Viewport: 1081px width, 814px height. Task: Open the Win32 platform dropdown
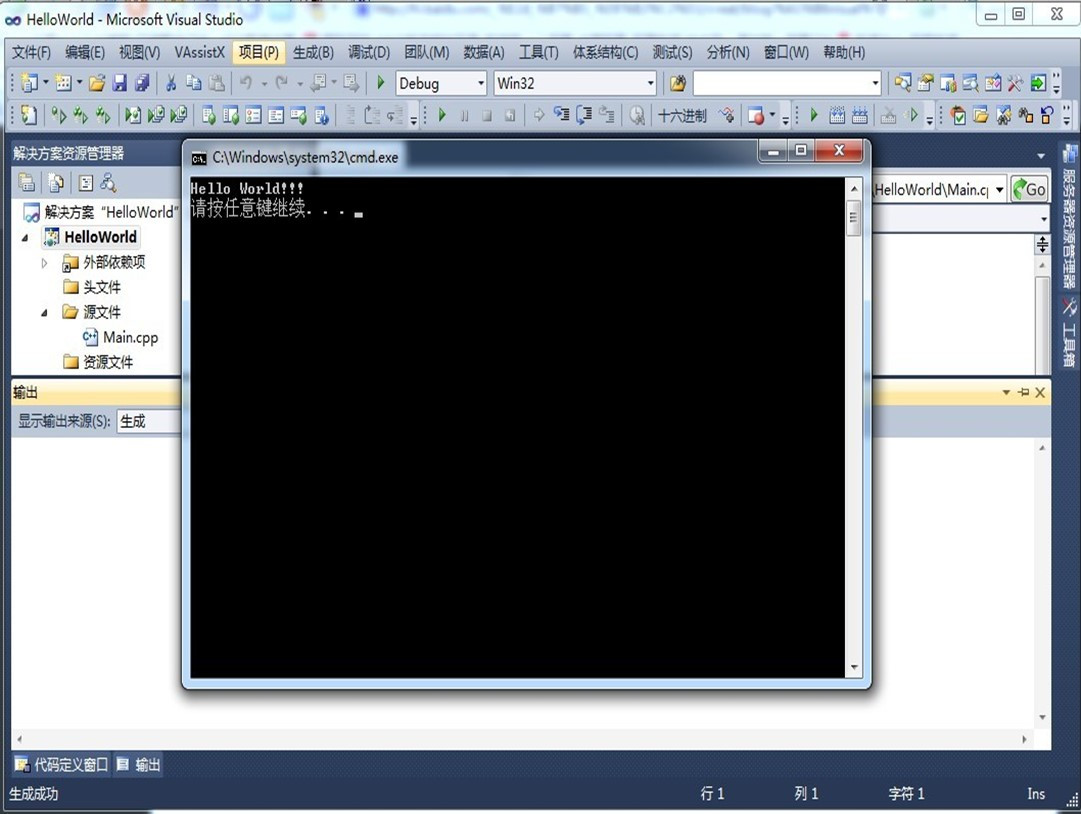coord(650,83)
